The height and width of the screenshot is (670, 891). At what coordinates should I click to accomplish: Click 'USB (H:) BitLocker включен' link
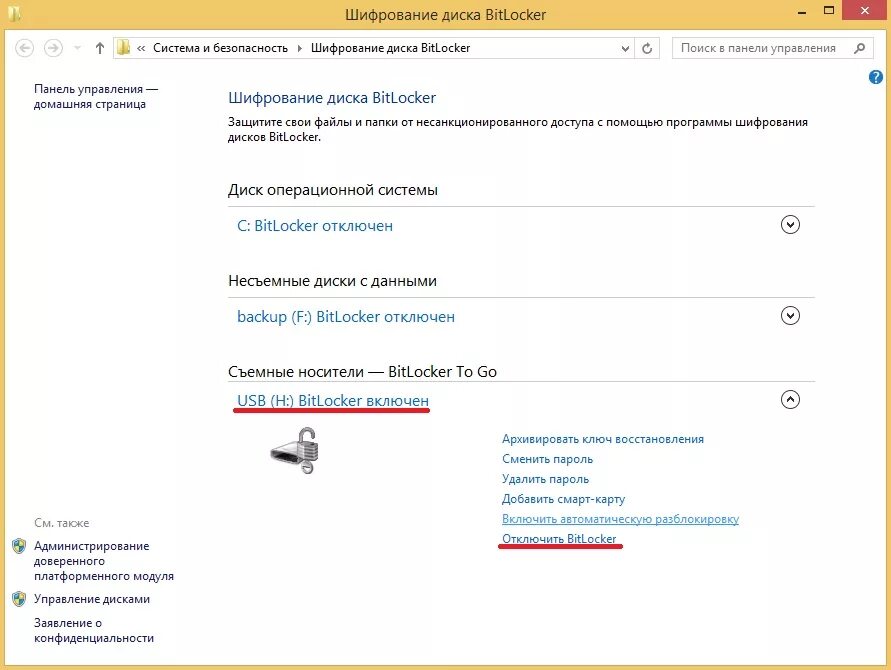333,401
